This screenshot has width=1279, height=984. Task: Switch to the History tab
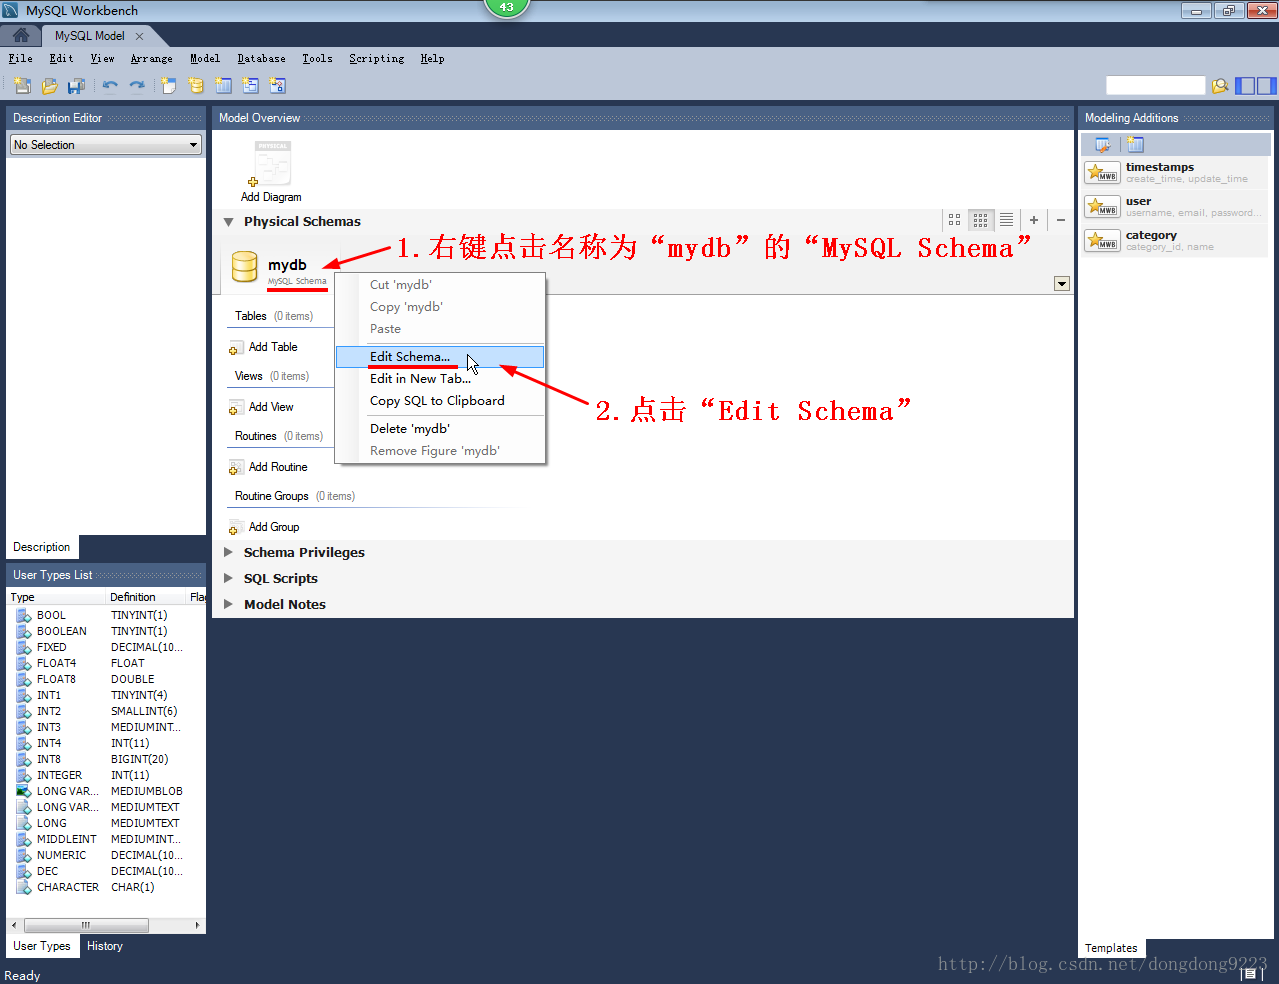[x=105, y=946]
